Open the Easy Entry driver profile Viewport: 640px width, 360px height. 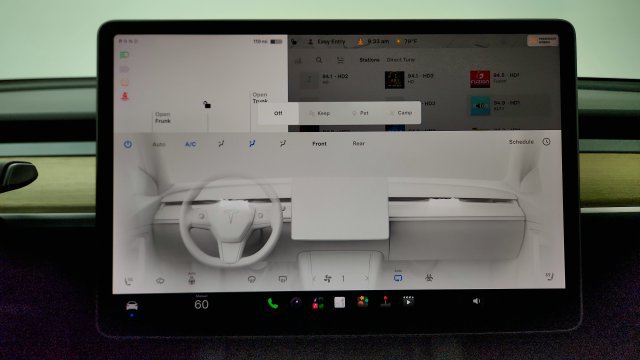coord(327,42)
